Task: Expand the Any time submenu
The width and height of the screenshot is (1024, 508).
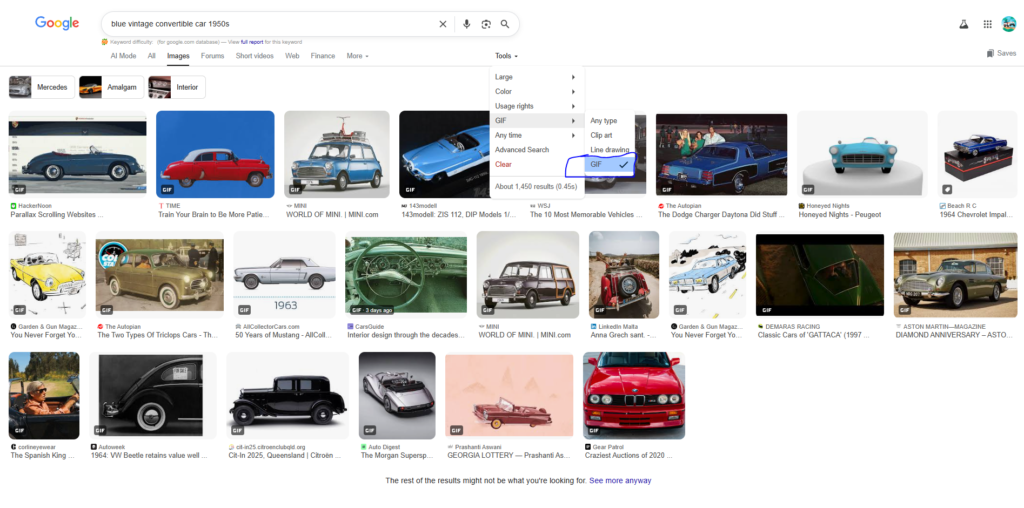Action: click(x=537, y=135)
